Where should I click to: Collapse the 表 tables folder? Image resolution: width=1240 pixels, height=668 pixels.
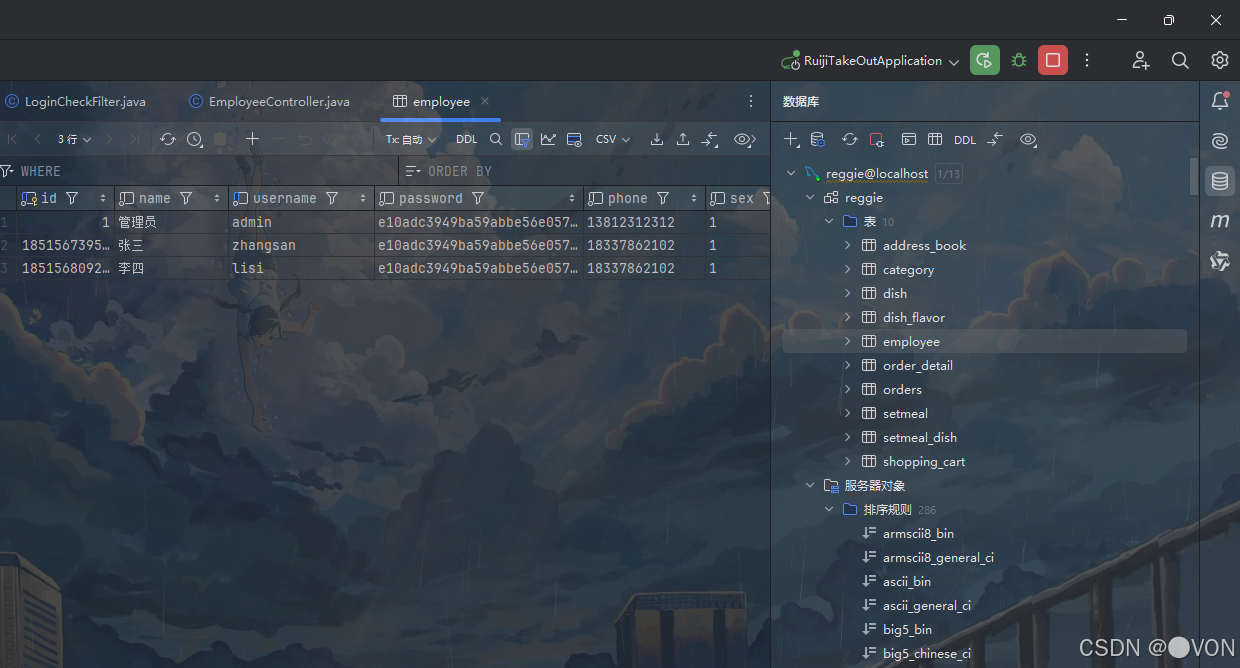(829, 222)
